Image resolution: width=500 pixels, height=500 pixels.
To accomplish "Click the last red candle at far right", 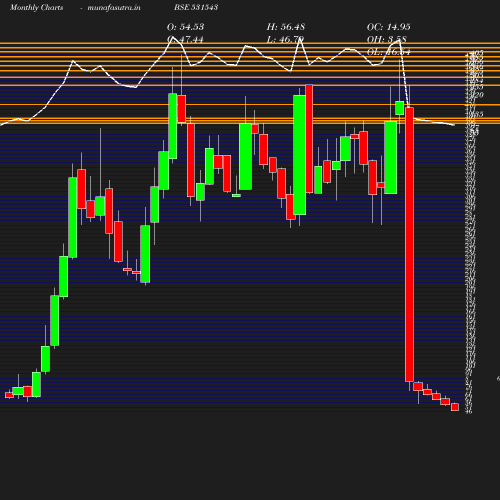I will (x=455, y=407).
